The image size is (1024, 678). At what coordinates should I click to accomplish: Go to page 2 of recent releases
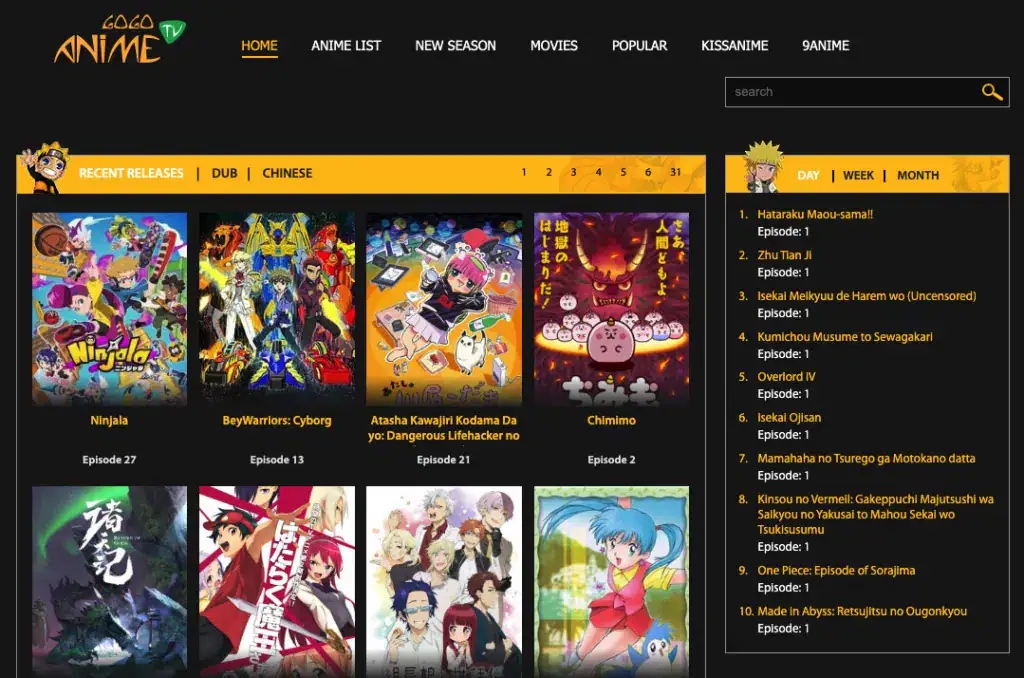(x=548, y=172)
